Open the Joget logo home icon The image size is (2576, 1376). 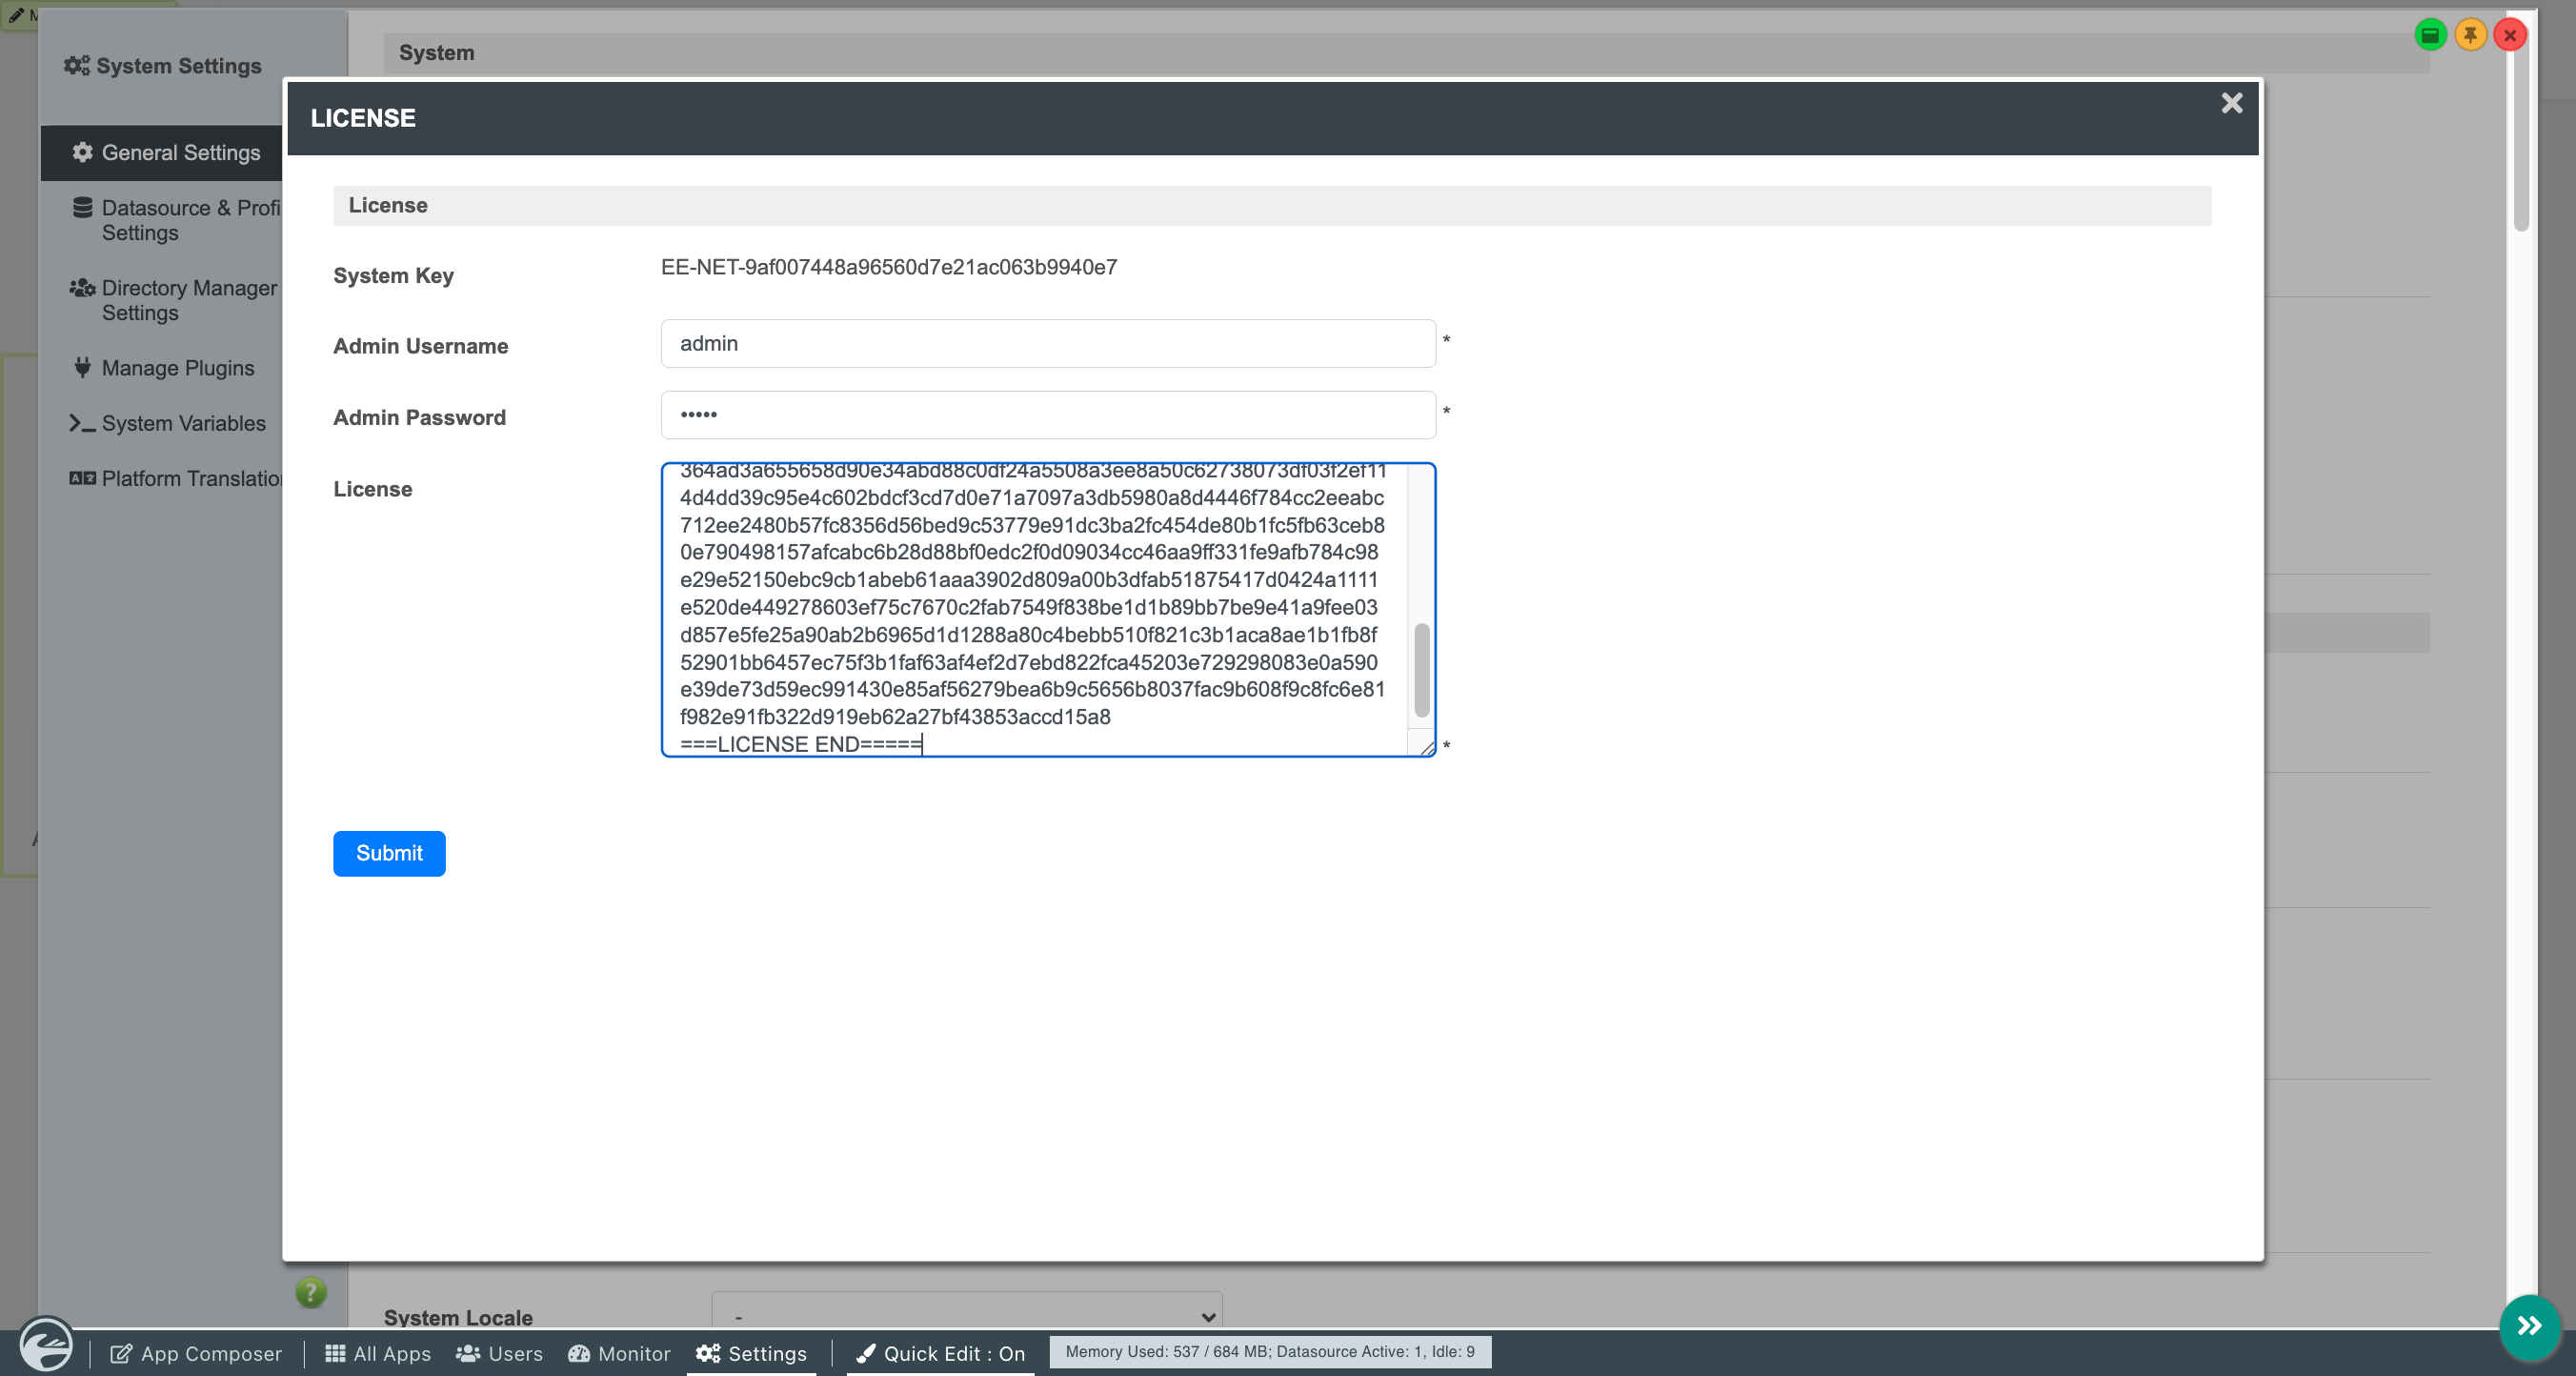tap(46, 1345)
